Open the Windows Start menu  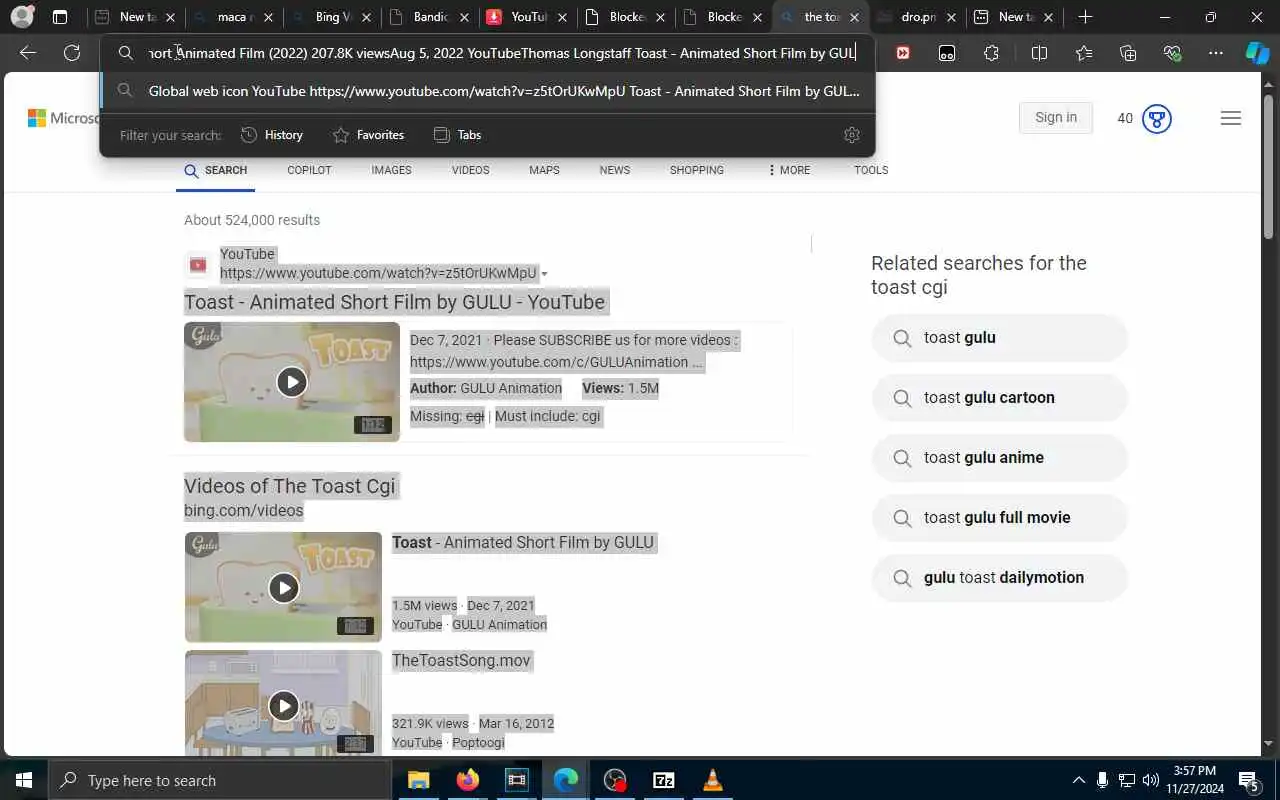point(24,780)
